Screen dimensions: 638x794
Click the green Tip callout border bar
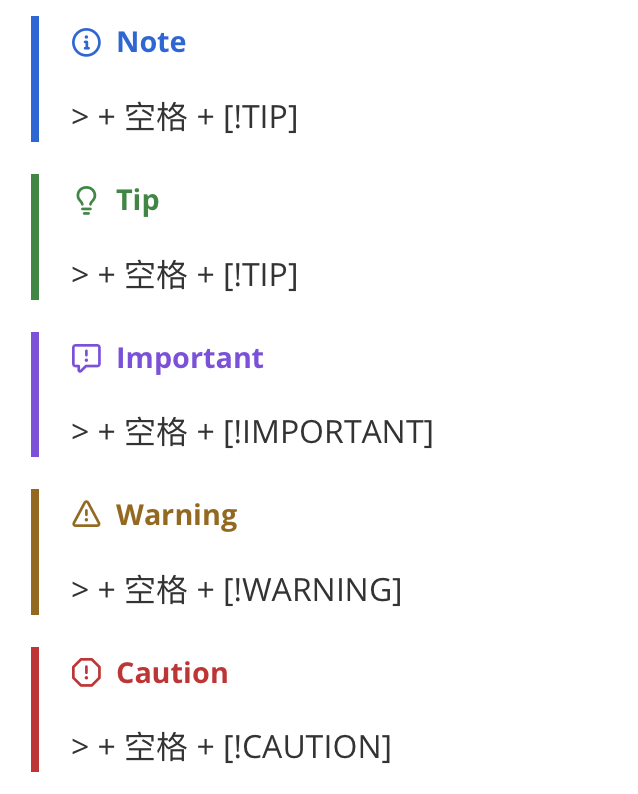coord(35,237)
